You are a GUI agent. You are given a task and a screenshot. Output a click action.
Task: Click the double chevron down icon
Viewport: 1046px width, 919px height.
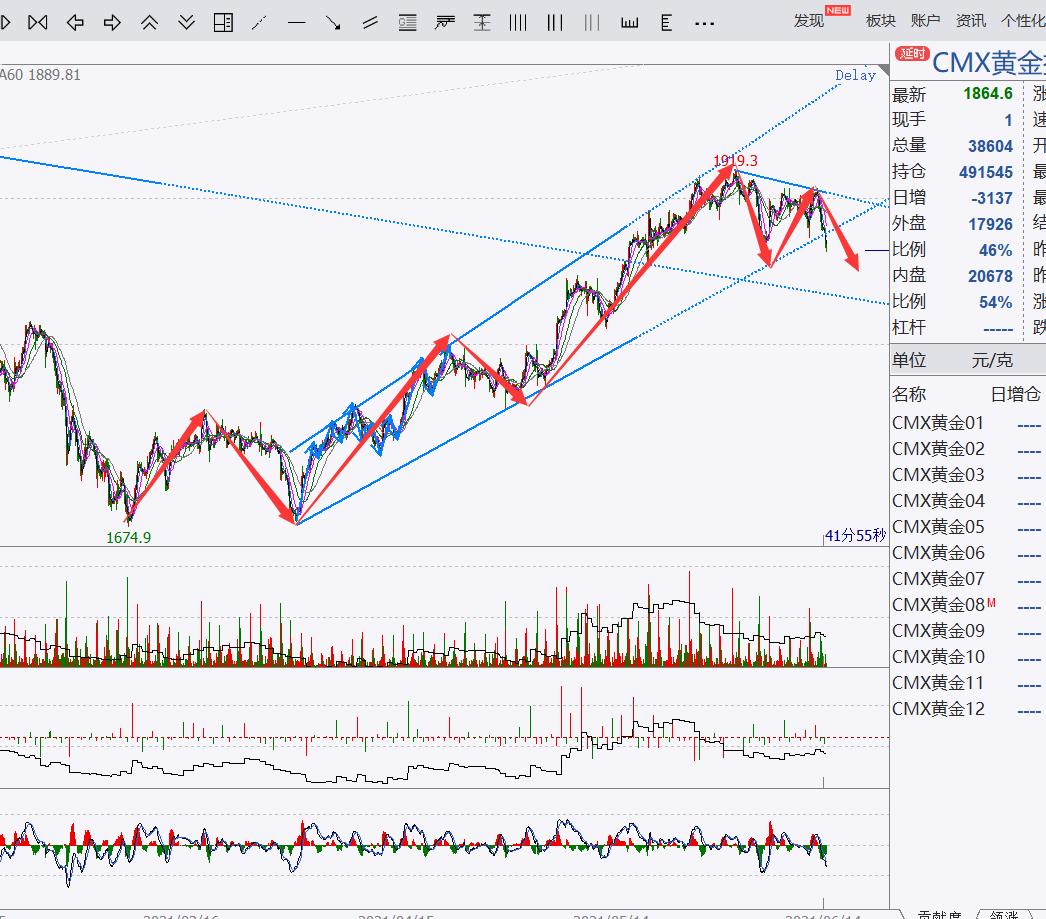click(187, 23)
